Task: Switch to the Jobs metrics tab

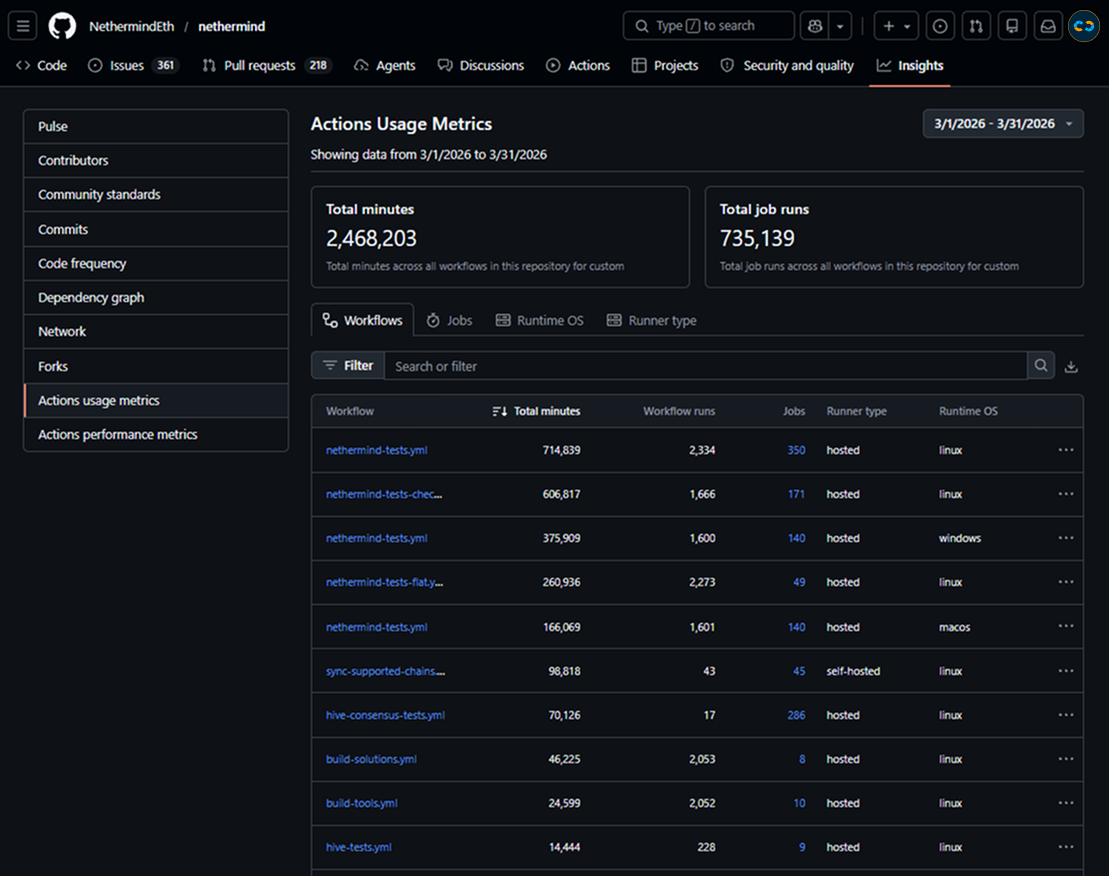Action: 449,320
